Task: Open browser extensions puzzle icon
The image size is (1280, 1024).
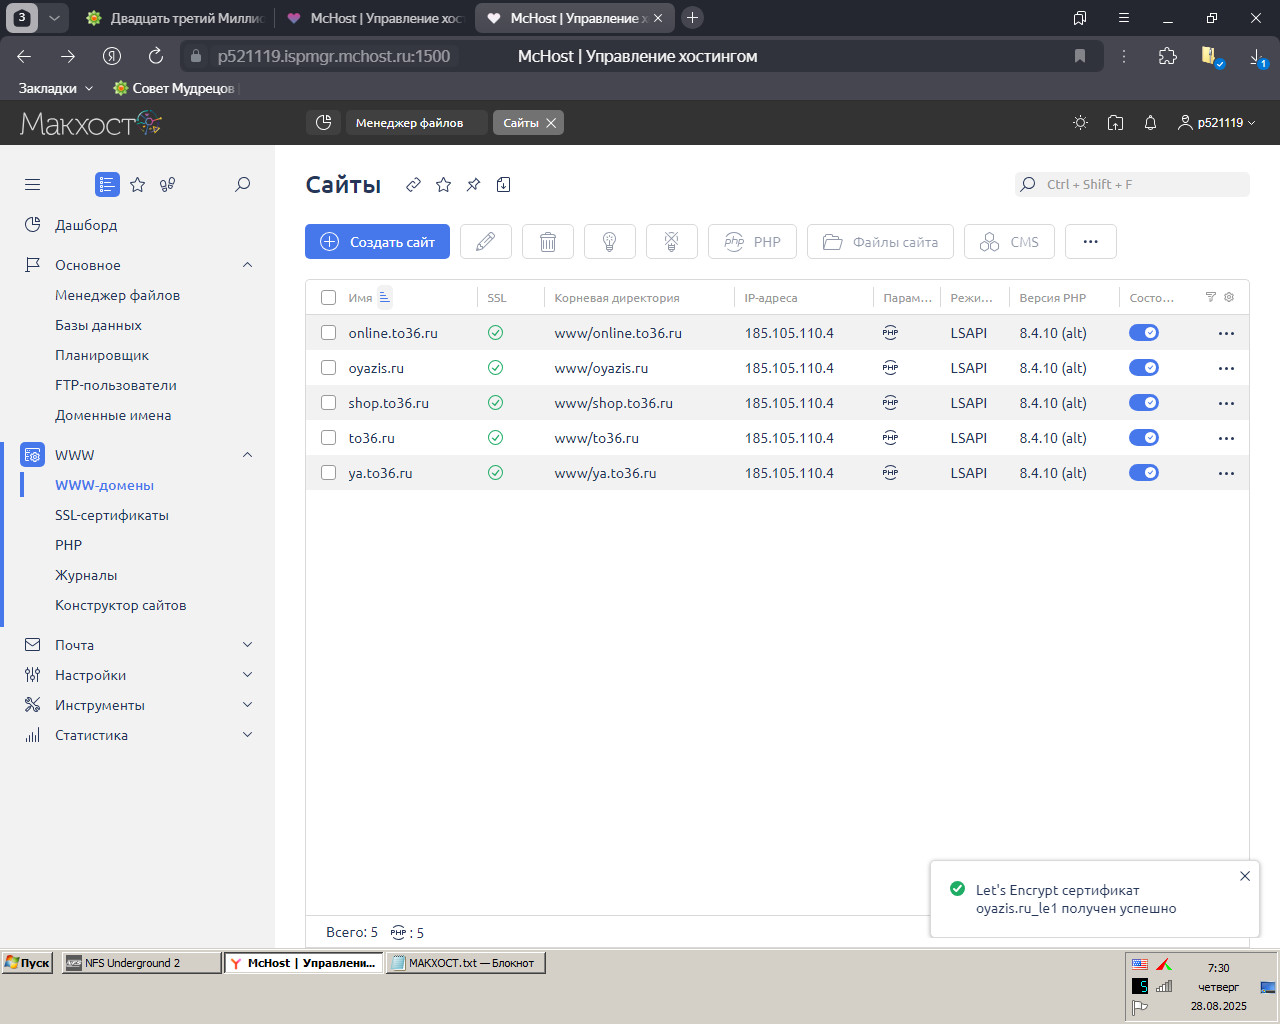Action: [1168, 56]
